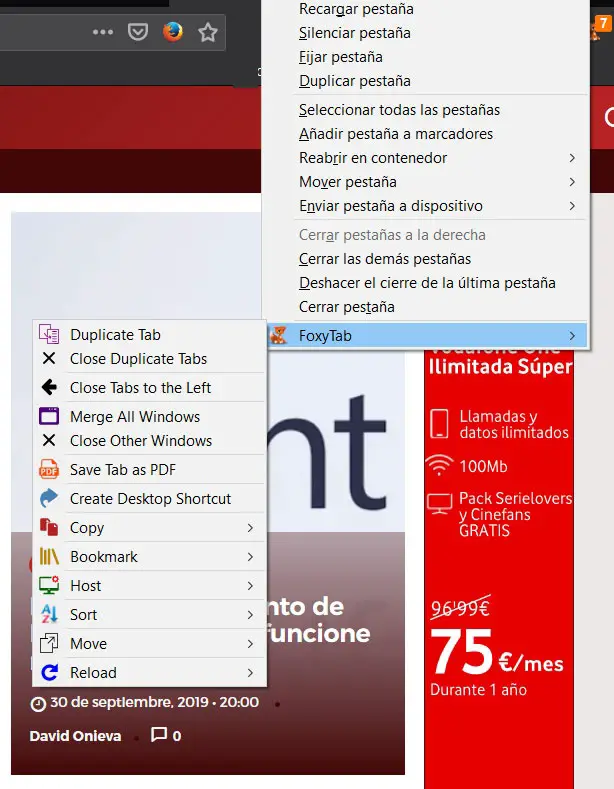Click the A-Z Sort icon
This screenshot has width=614, height=789.
coord(49,614)
